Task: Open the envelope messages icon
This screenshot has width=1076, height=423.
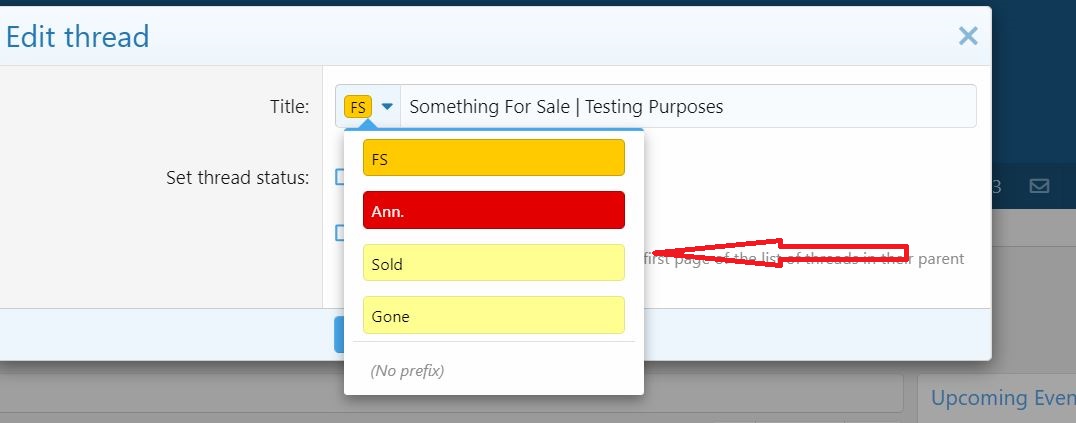Action: click(1039, 186)
